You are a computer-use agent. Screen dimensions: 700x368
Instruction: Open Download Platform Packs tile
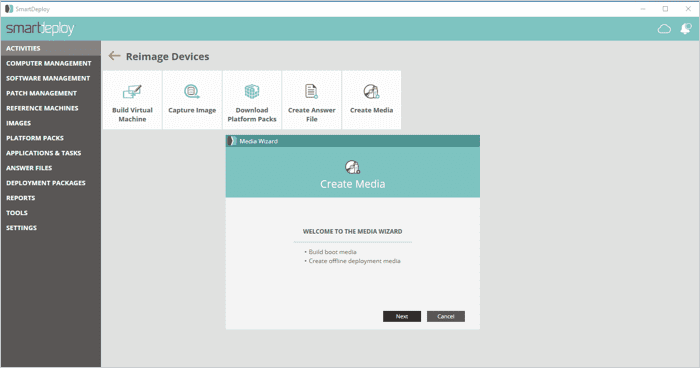click(x=252, y=100)
